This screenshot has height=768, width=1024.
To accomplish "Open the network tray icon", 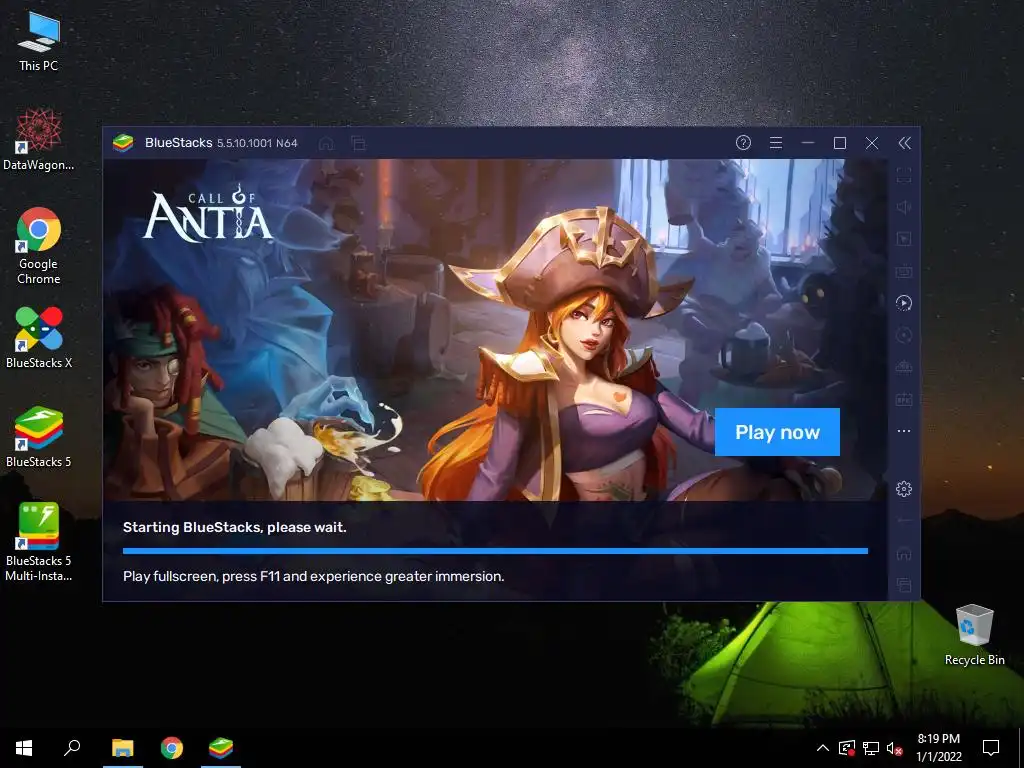I will [x=871, y=748].
